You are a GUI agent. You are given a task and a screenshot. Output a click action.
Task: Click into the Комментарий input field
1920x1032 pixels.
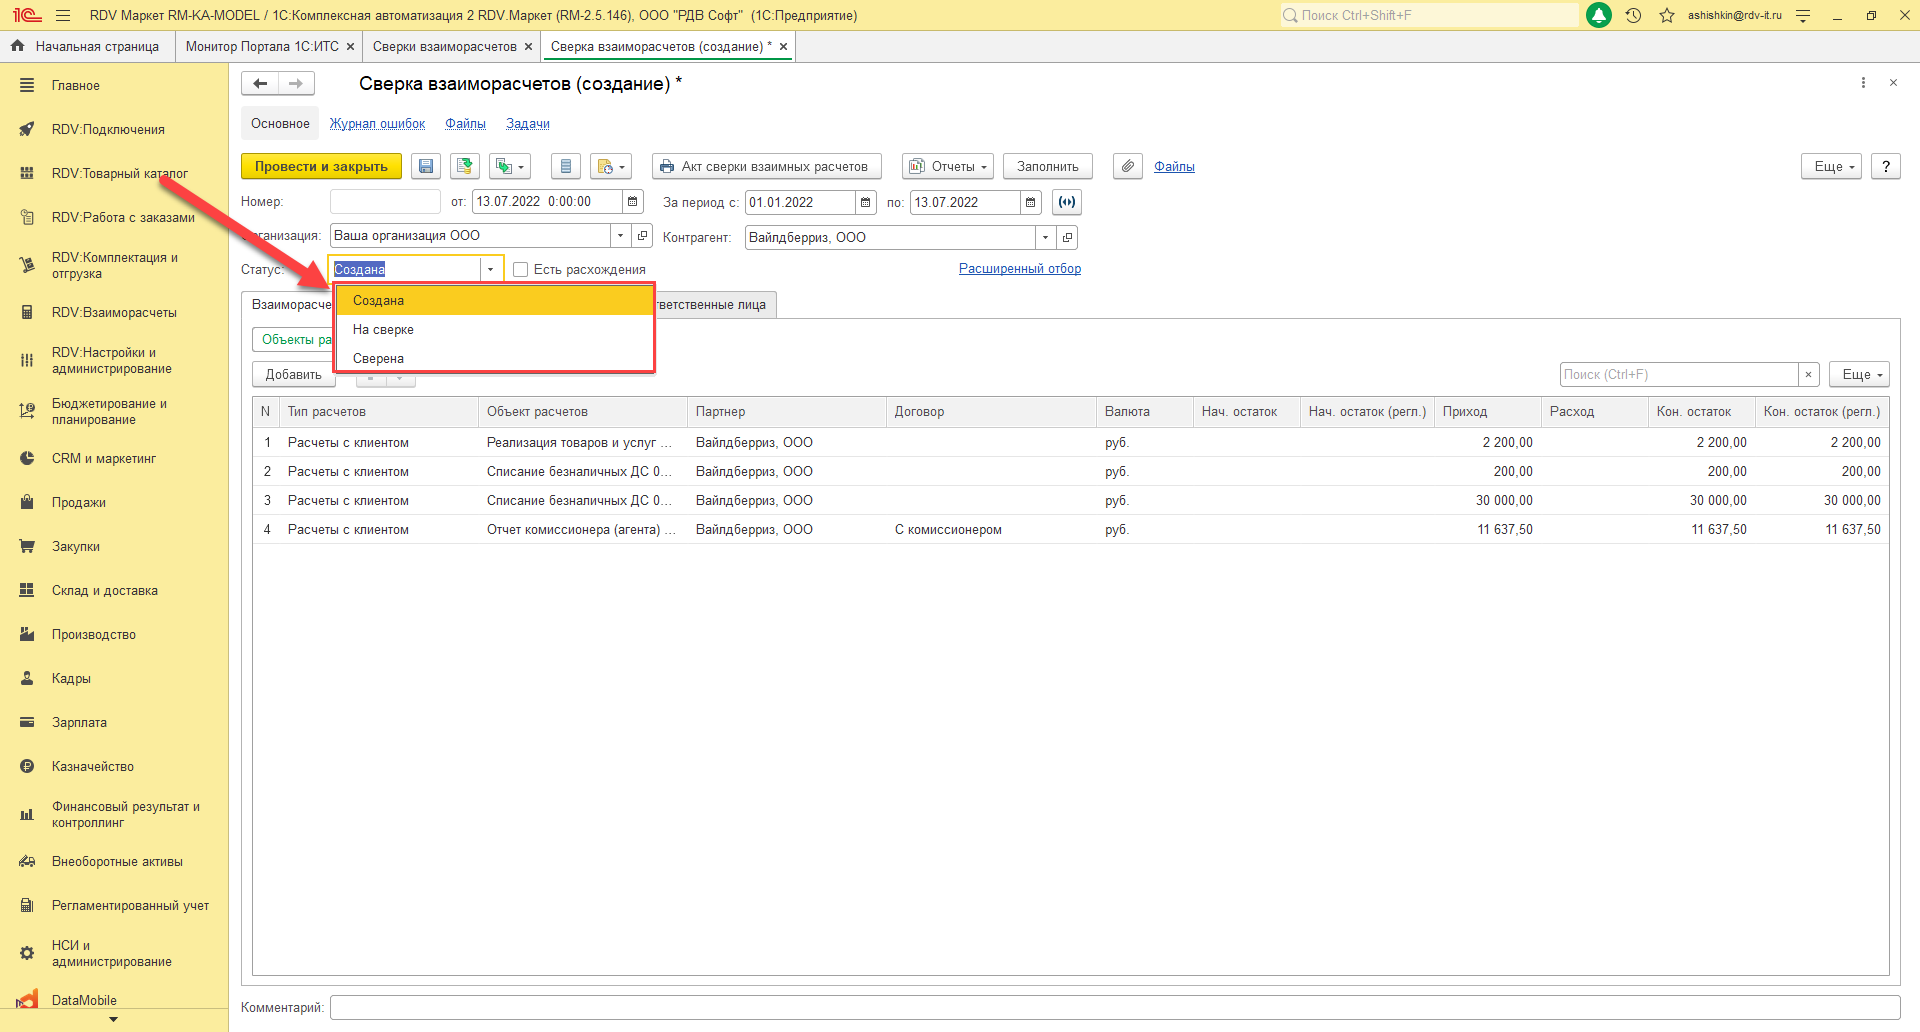coord(1114,1008)
